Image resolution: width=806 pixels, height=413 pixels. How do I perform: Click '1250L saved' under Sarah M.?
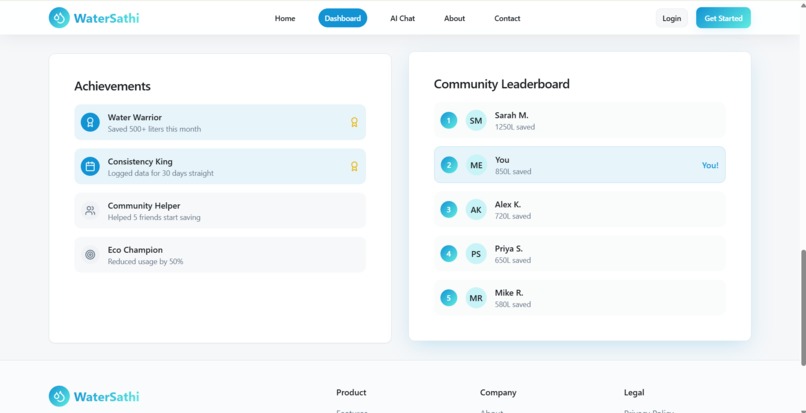[x=515, y=127]
